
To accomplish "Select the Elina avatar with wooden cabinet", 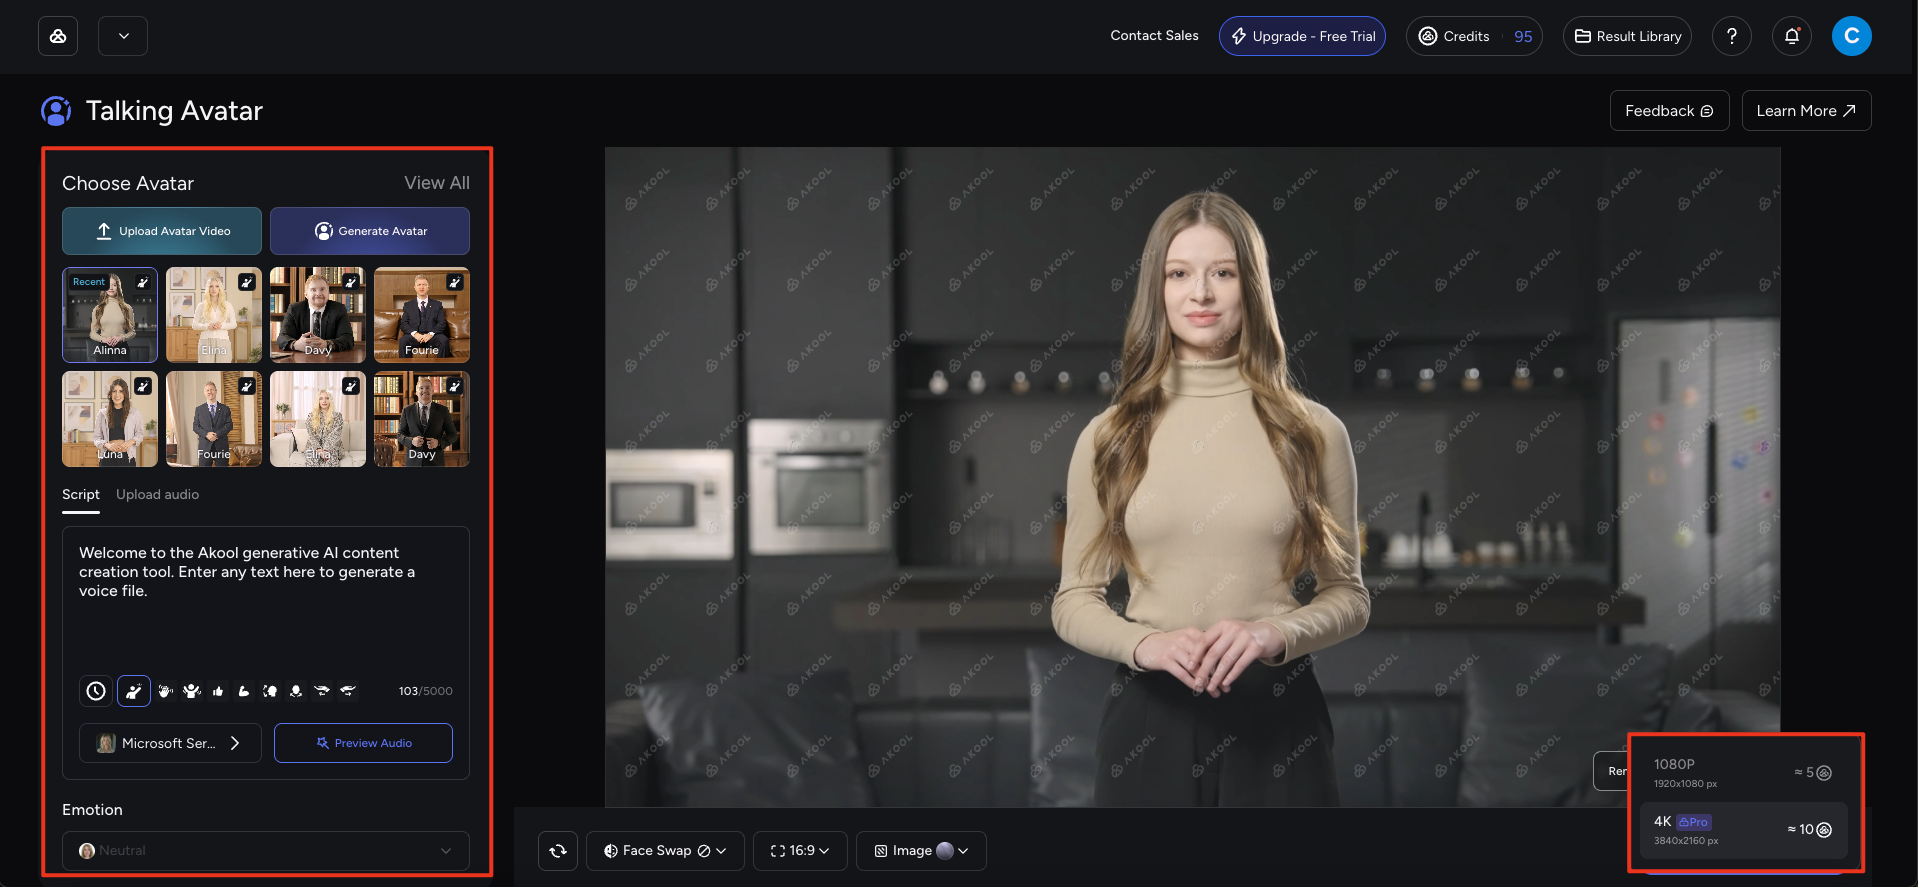I will pos(214,315).
